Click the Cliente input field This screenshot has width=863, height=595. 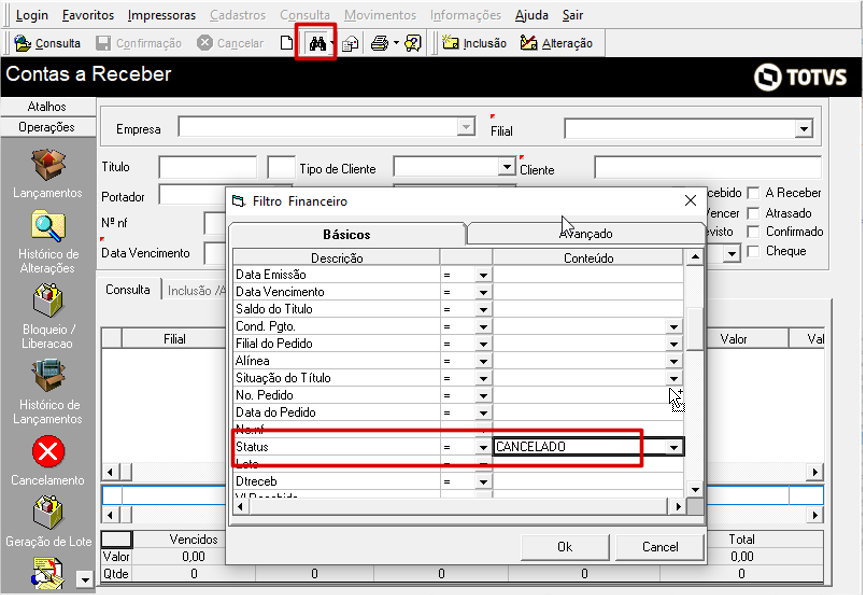pyautogui.click(x=707, y=168)
